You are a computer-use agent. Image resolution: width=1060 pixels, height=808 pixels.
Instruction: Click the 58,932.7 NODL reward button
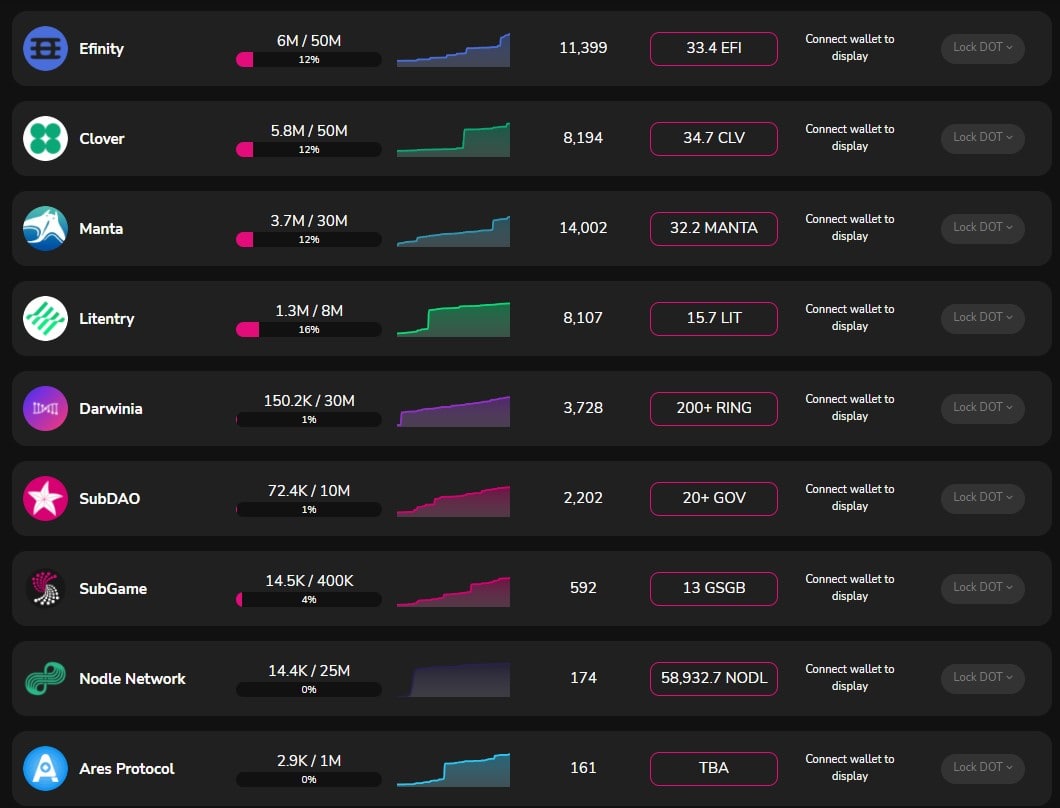714,678
